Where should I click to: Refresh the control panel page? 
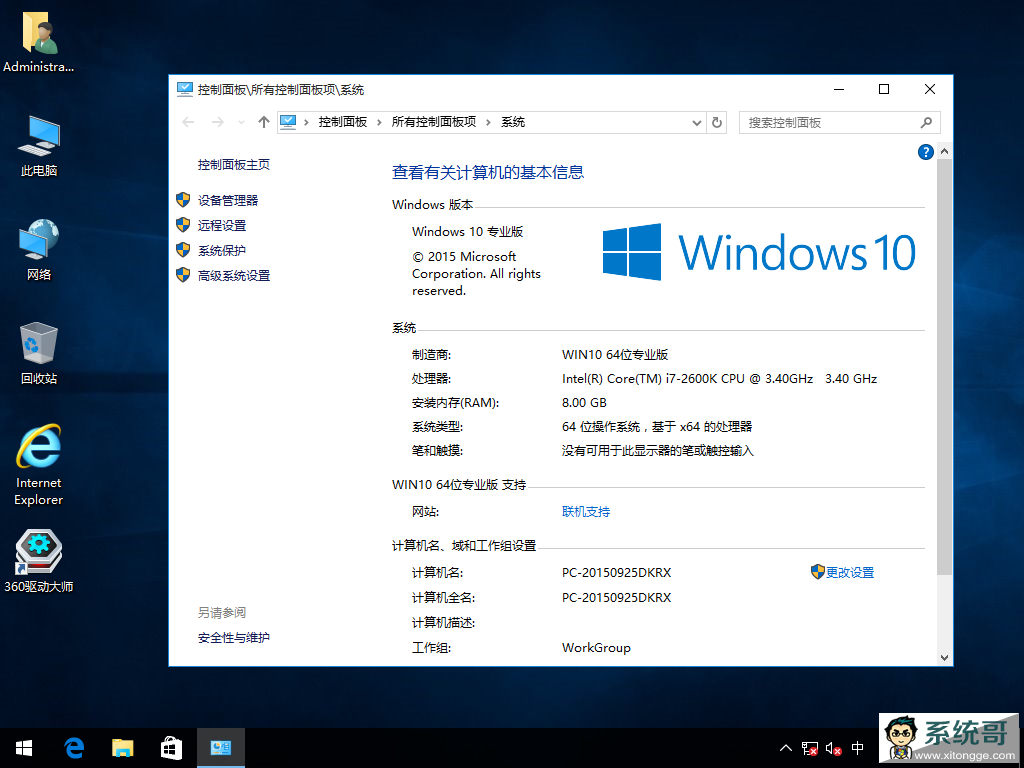pyautogui.click(x=717, y=122)
